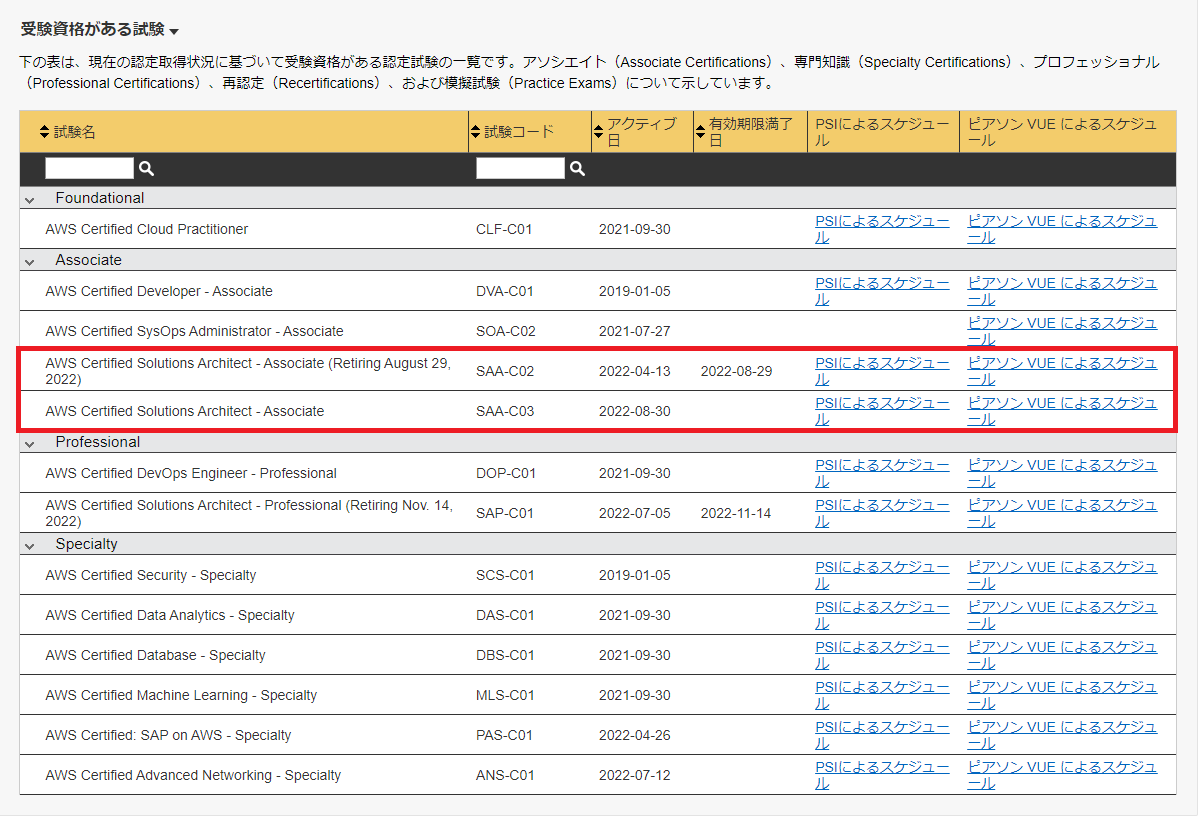The image size is (1198, 816).
Task: Select AWS Certified Machine Learning - Specialty name
Action: tap(181, 695)
